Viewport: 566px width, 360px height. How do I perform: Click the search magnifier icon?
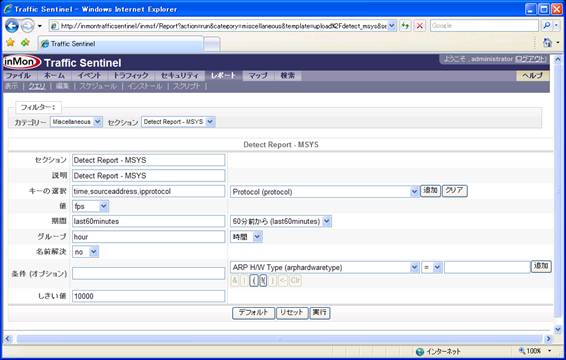[x=547, y=26]
